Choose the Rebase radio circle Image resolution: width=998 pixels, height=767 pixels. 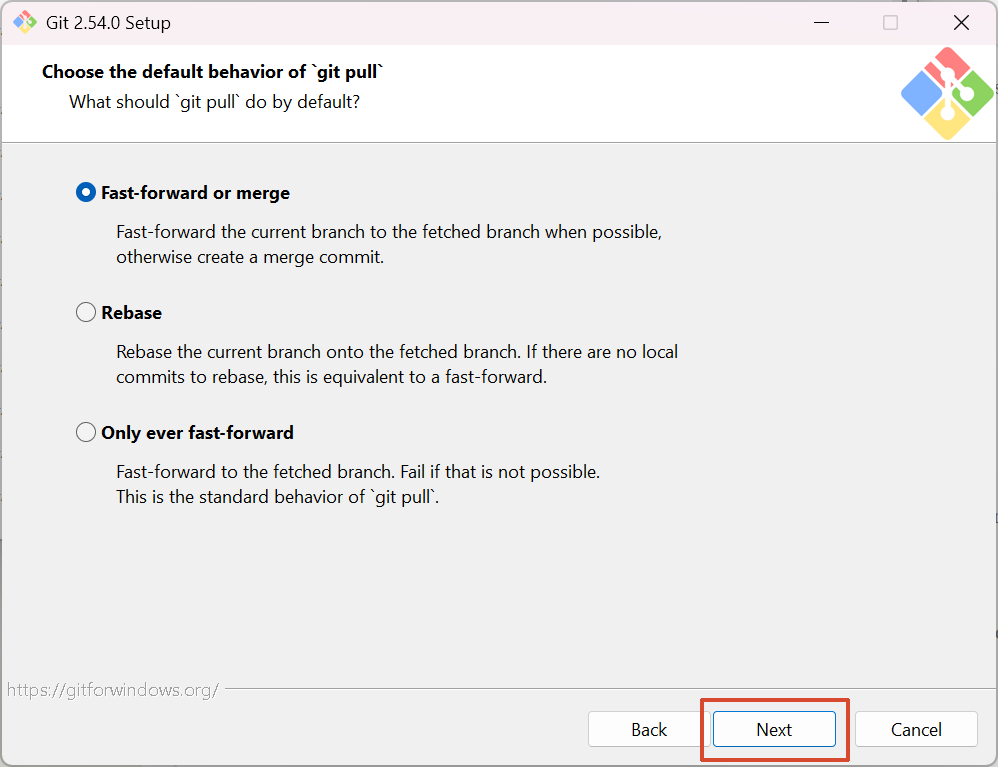[x=86, y=313]
